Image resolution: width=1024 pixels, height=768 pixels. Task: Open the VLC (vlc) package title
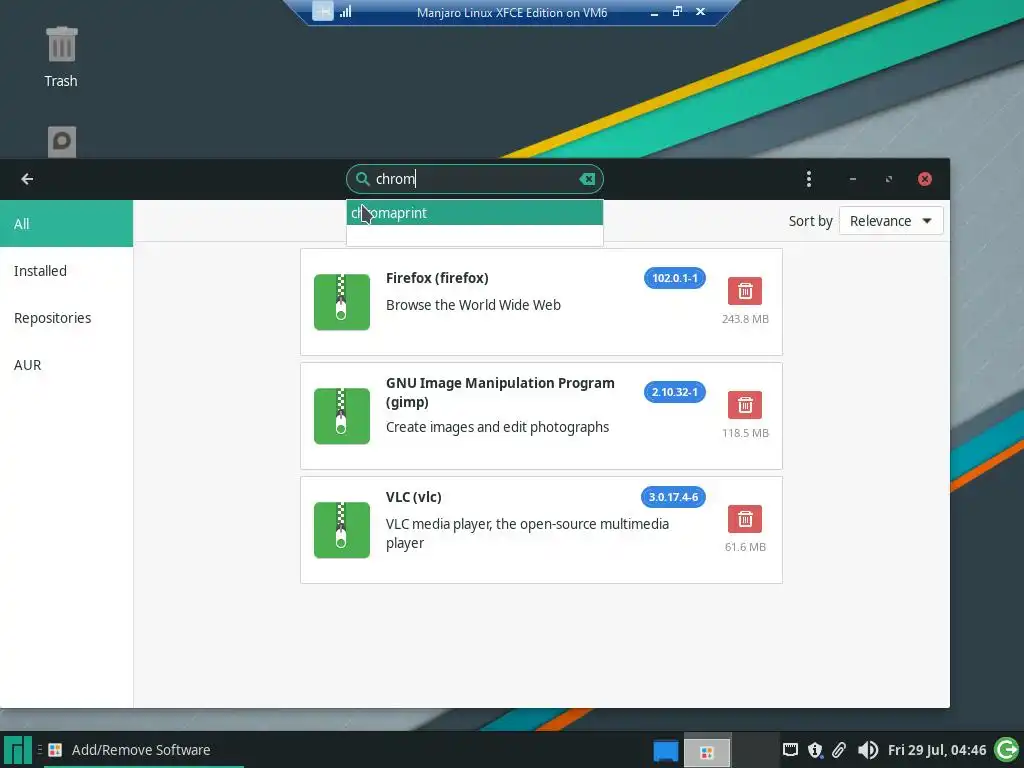point(413,496)
